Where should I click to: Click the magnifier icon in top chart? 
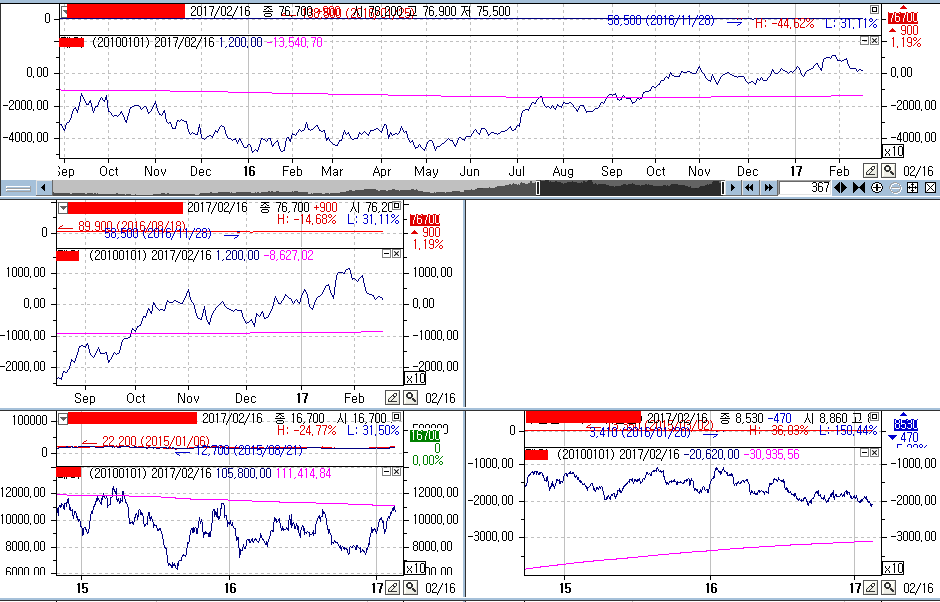[x=888, y=171]
